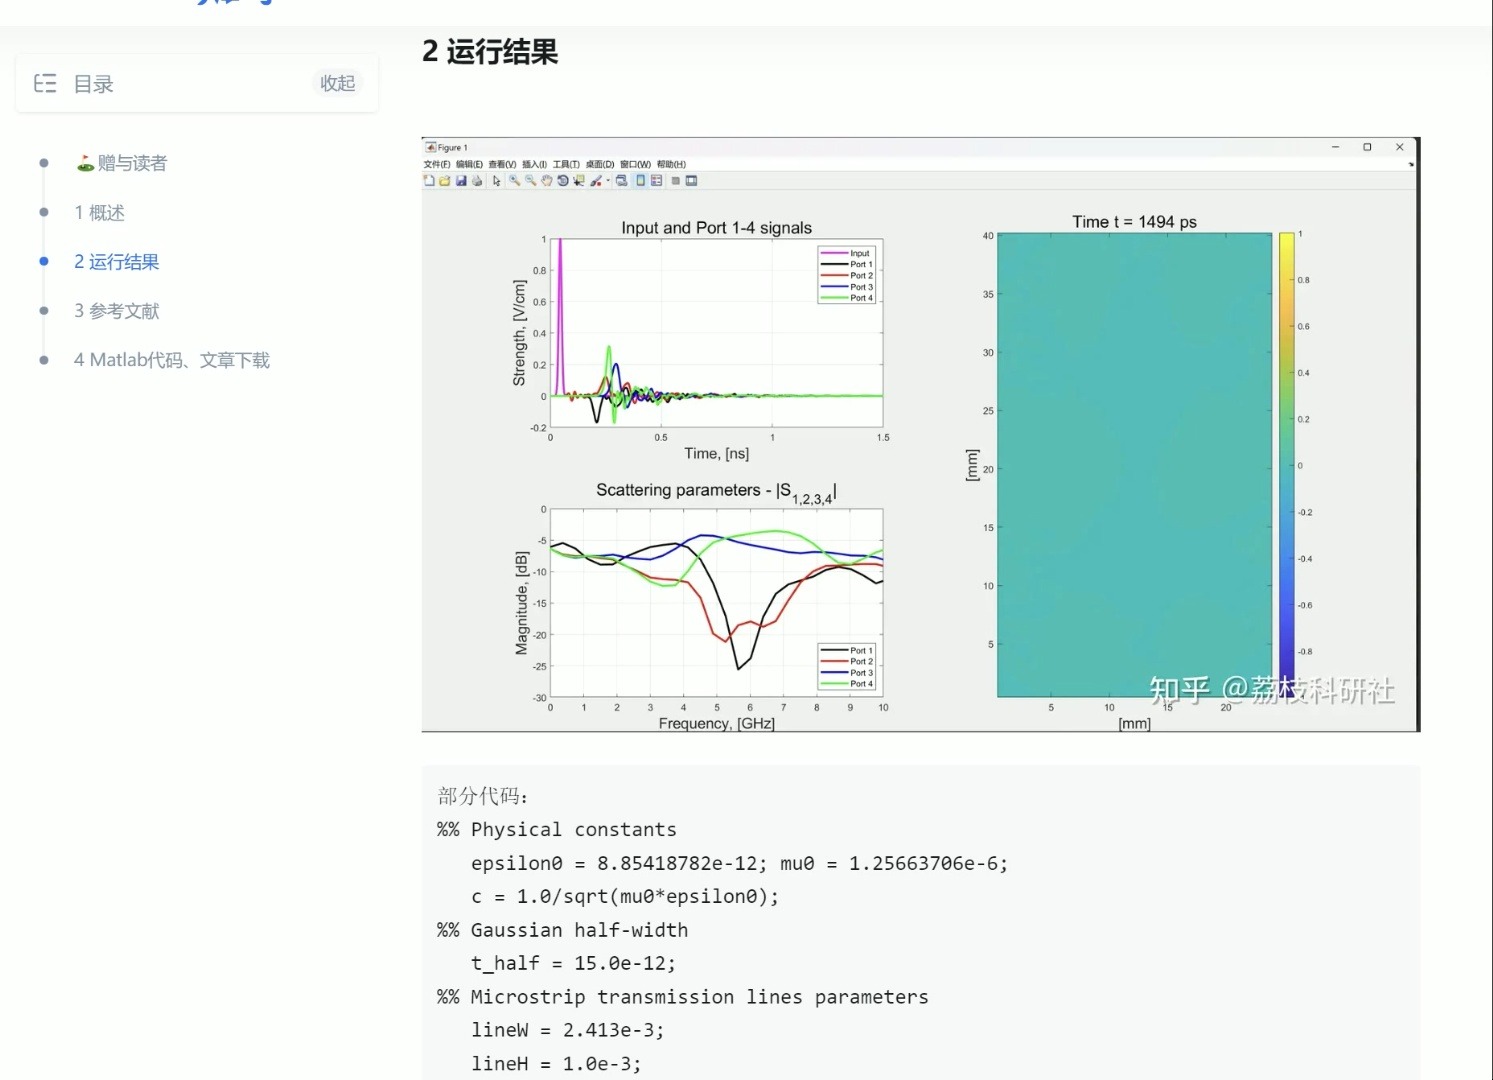The height and width of the screenshot is (1080, 1493).
Task: Open the 帮助(H) menu in Figure window
Action: pyautogui.click(x=671, y=164)
